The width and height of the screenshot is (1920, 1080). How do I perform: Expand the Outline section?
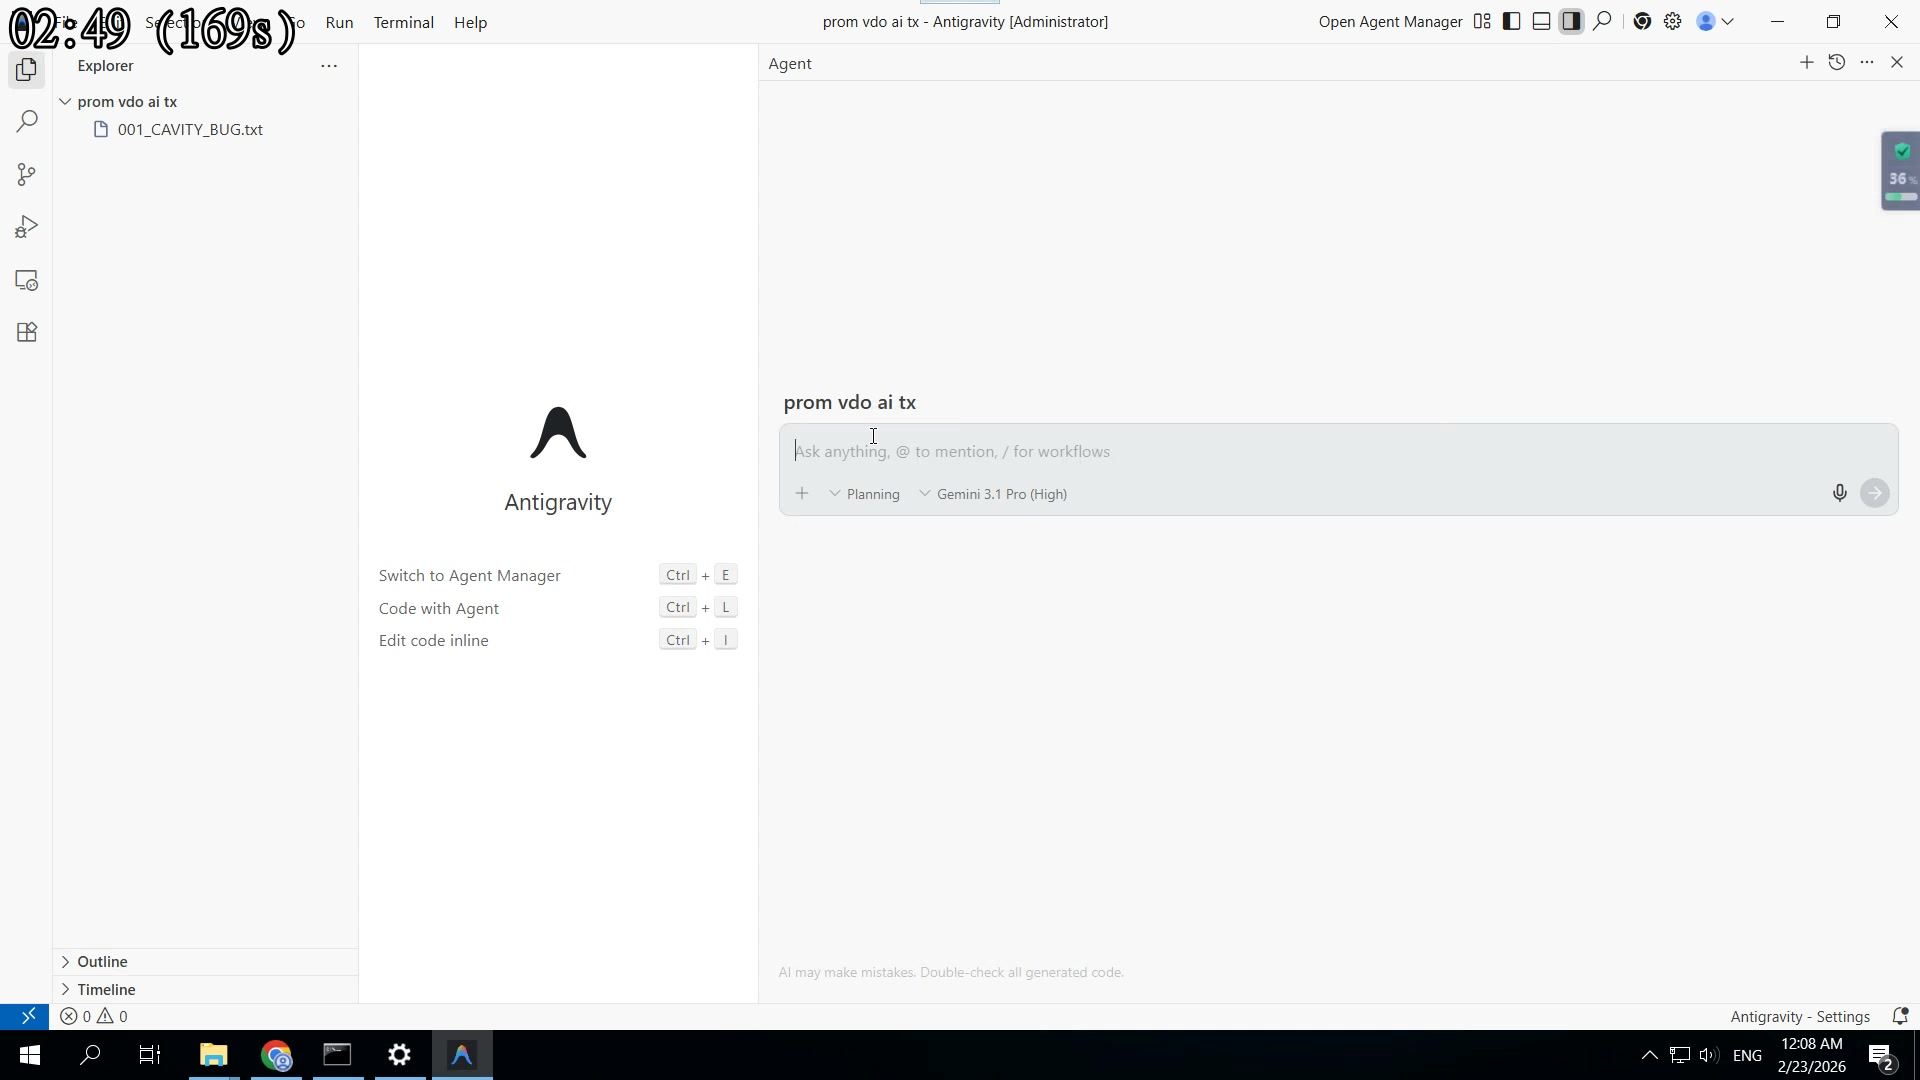click(x=102, y=962)
